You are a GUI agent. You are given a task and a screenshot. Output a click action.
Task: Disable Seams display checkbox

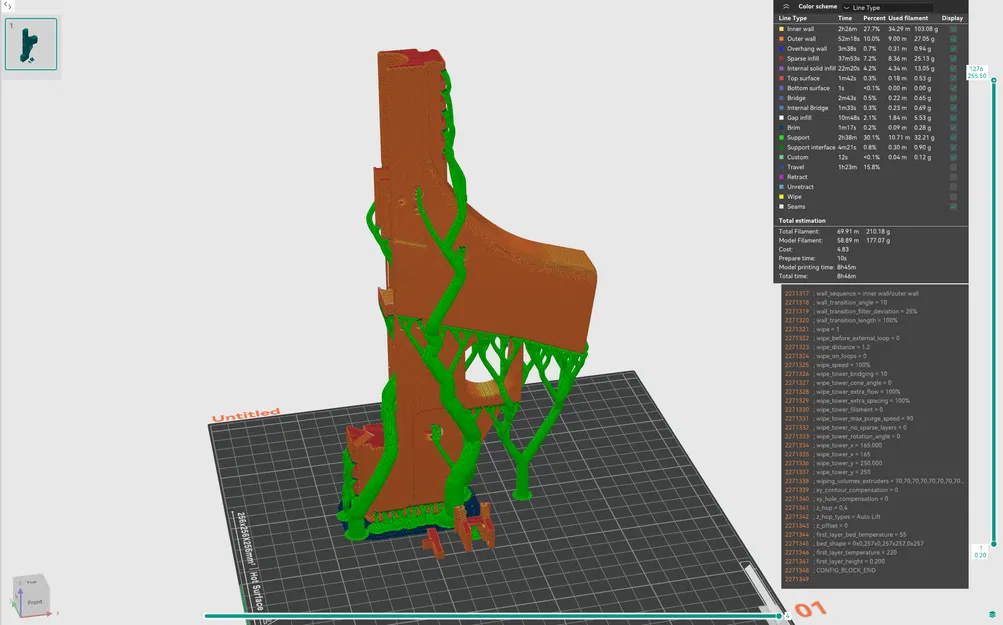pos(953,207)
